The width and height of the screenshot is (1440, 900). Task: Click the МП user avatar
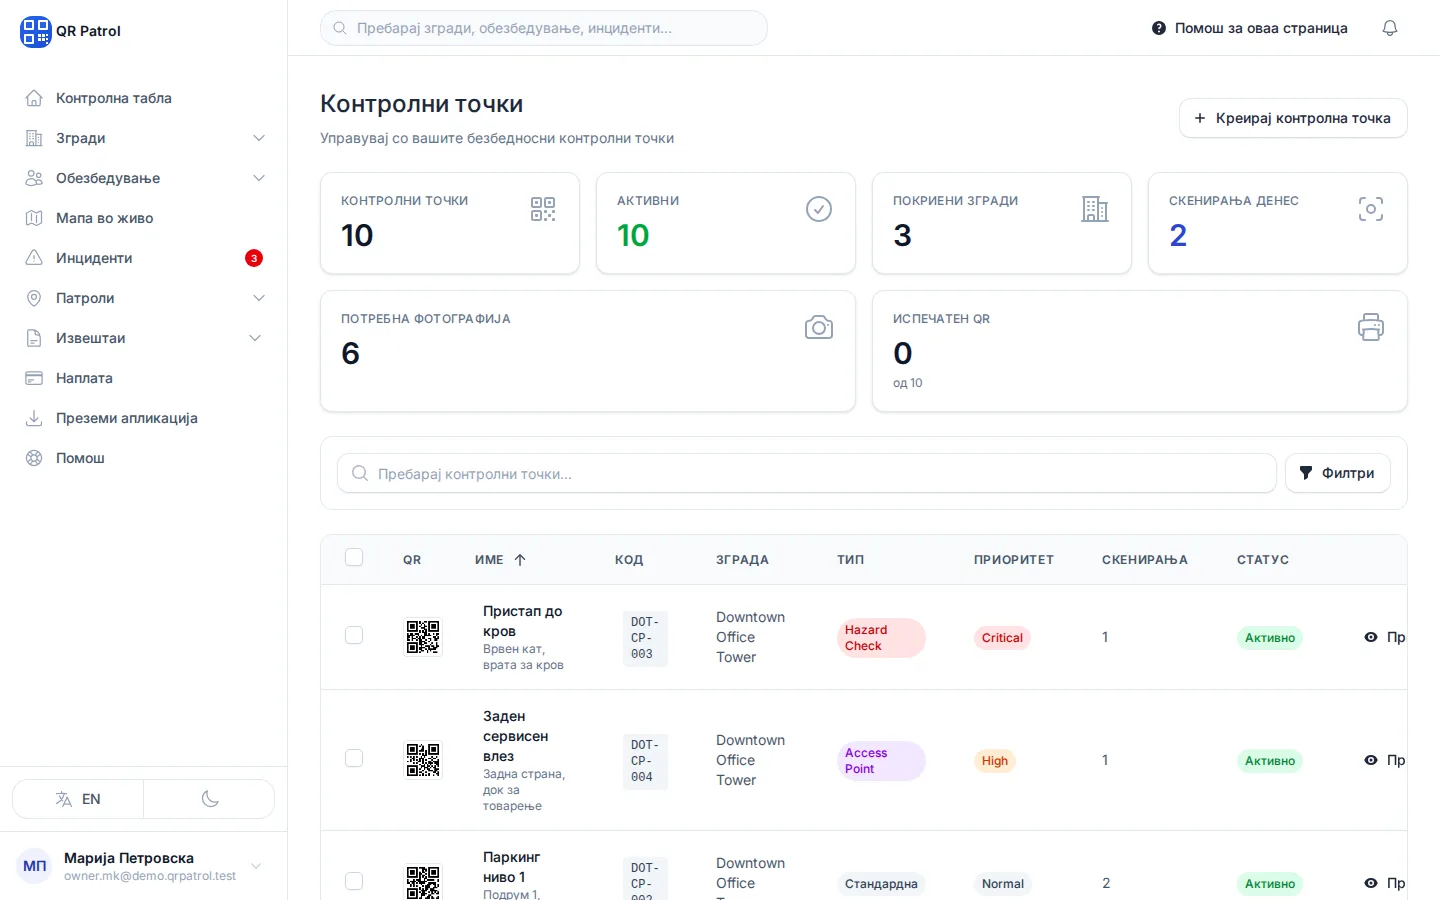click(x=35, y=866)
